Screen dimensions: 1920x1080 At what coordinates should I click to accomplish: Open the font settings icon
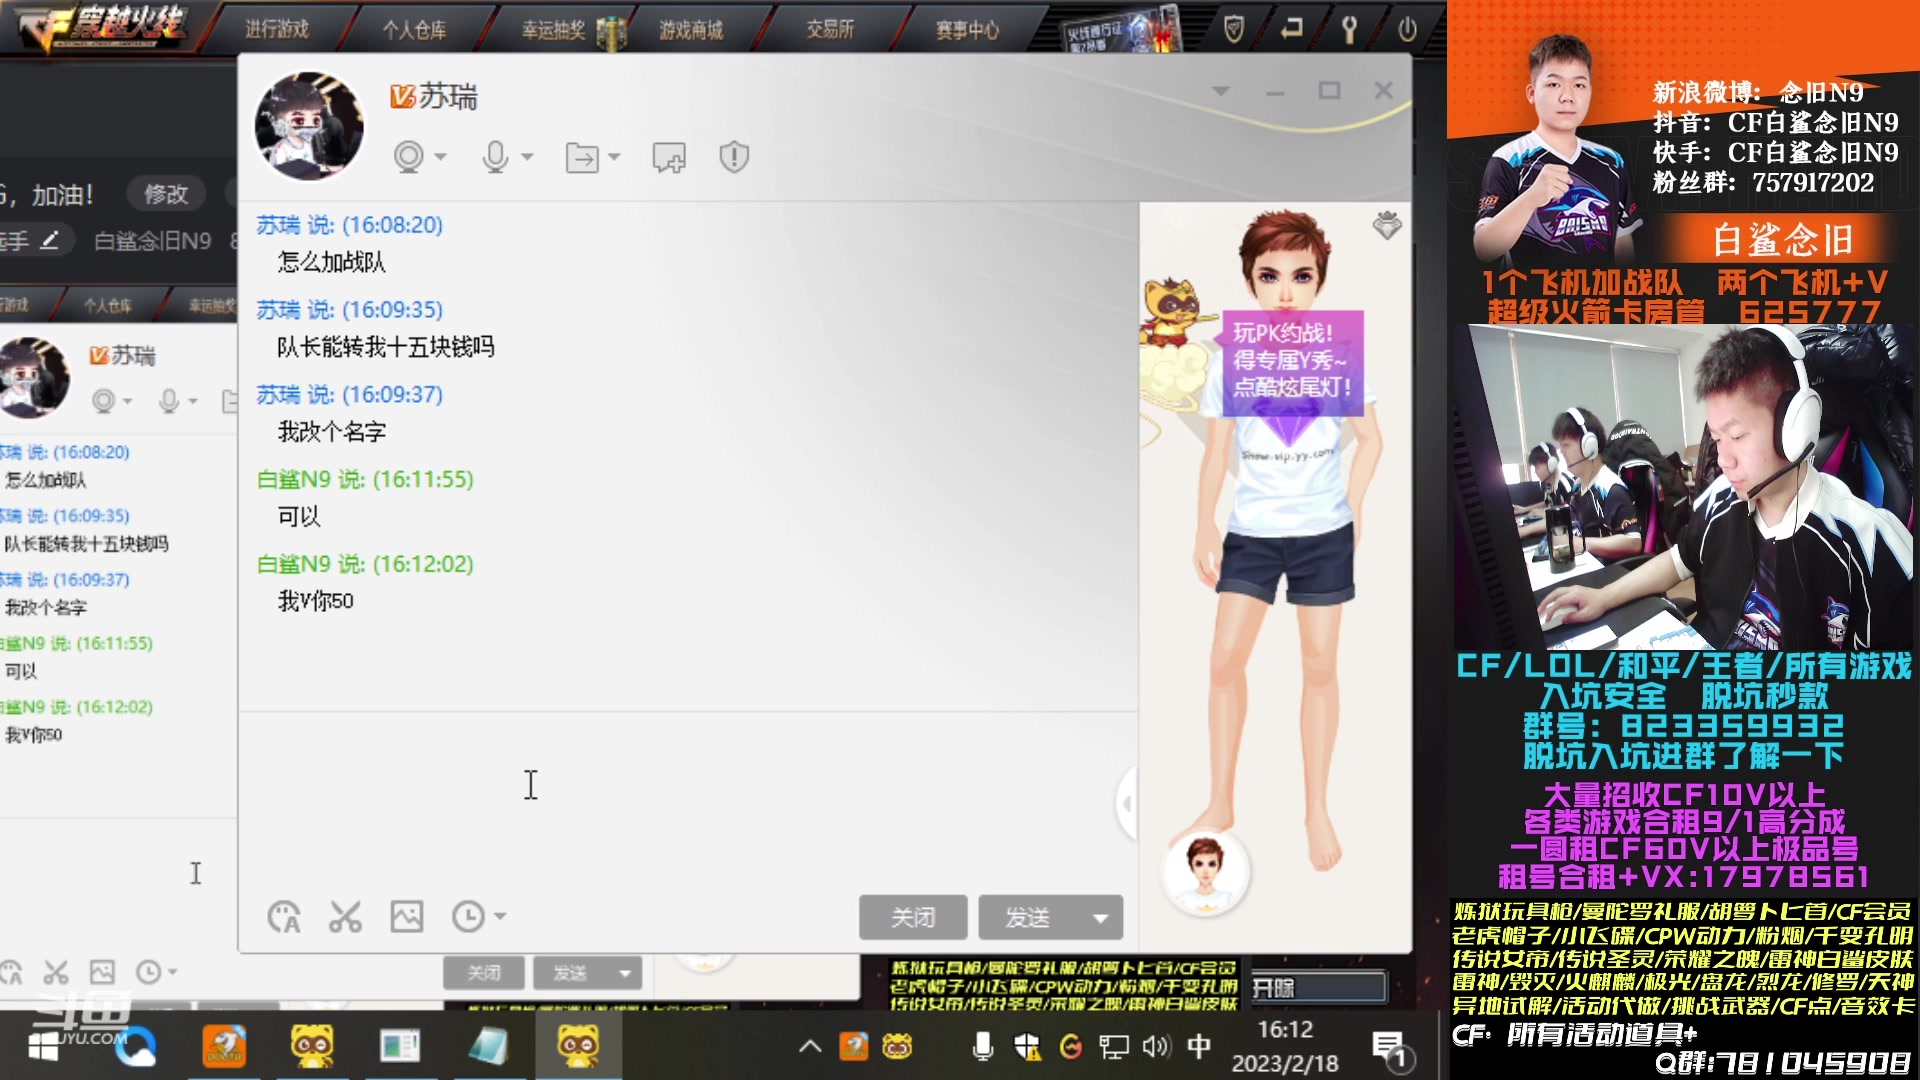[x=284, y=916]
